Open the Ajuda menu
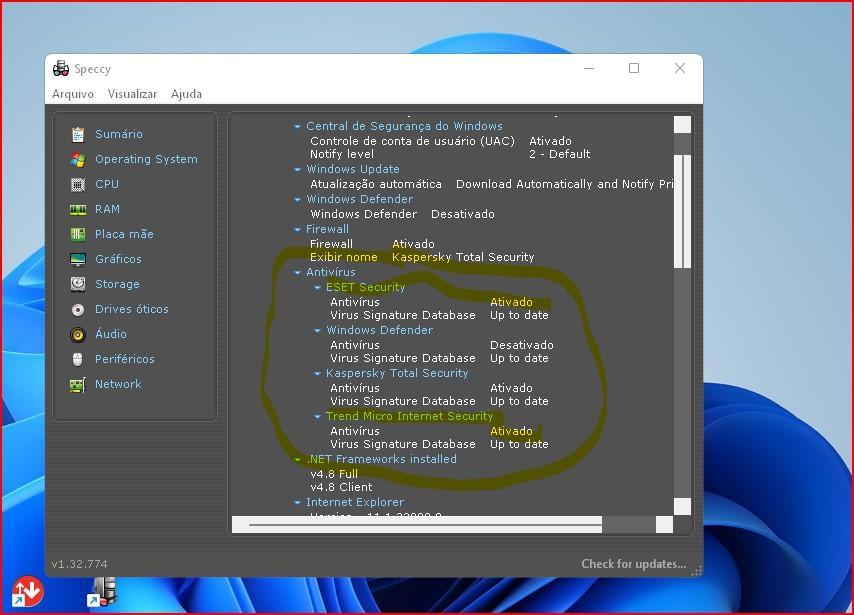Image resolution: width=854 pixels, height=615 pixels. pos(186,94)
